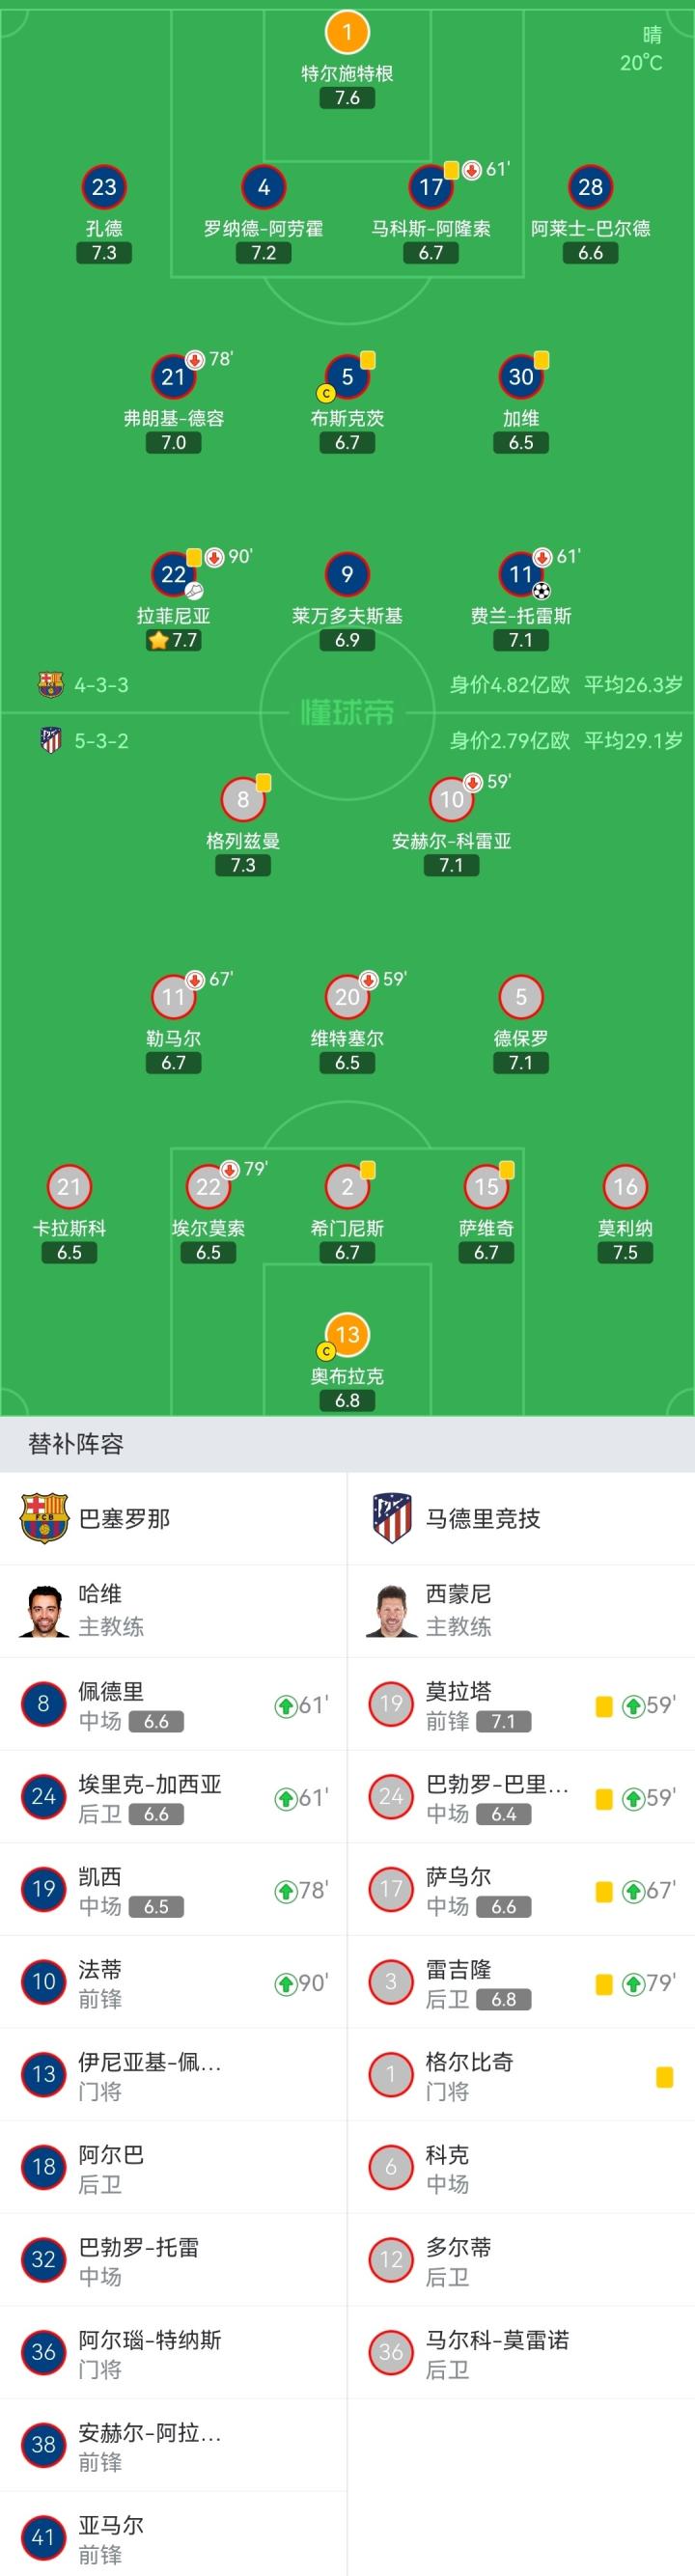Viewport: 695px width, 2576px height.
Task: Open coach 西蒙尼 profile photo
Action: (391, 1610)
